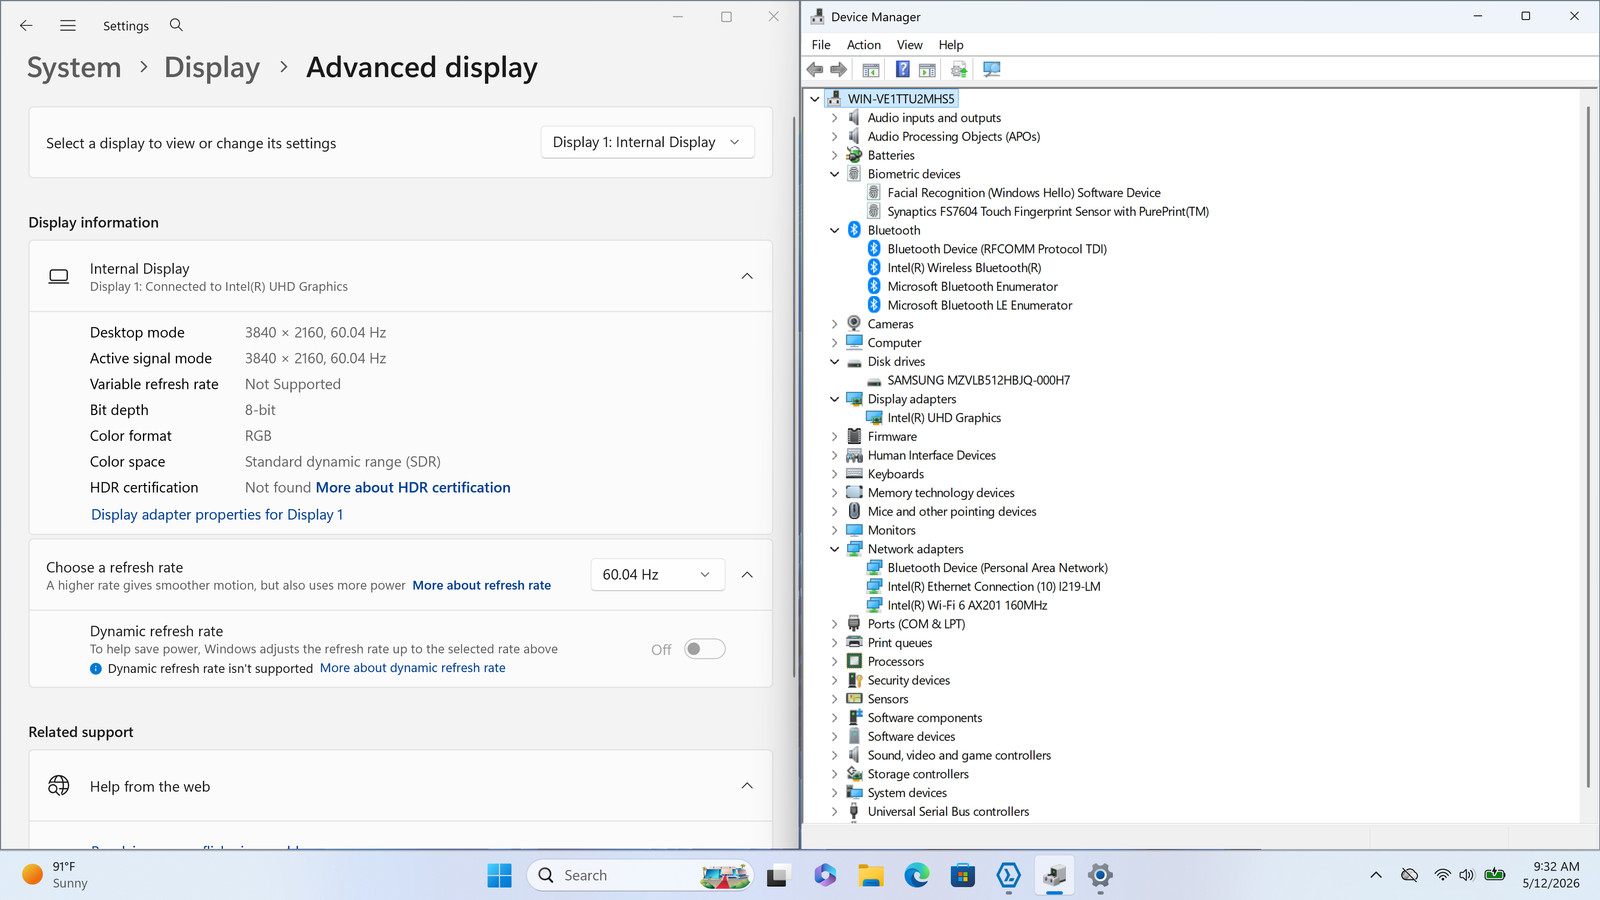Open Microsoft Store from the taskbar
Image resolution: width=1600 pixels, height=900 pixels.
click(x=962, y=876)
